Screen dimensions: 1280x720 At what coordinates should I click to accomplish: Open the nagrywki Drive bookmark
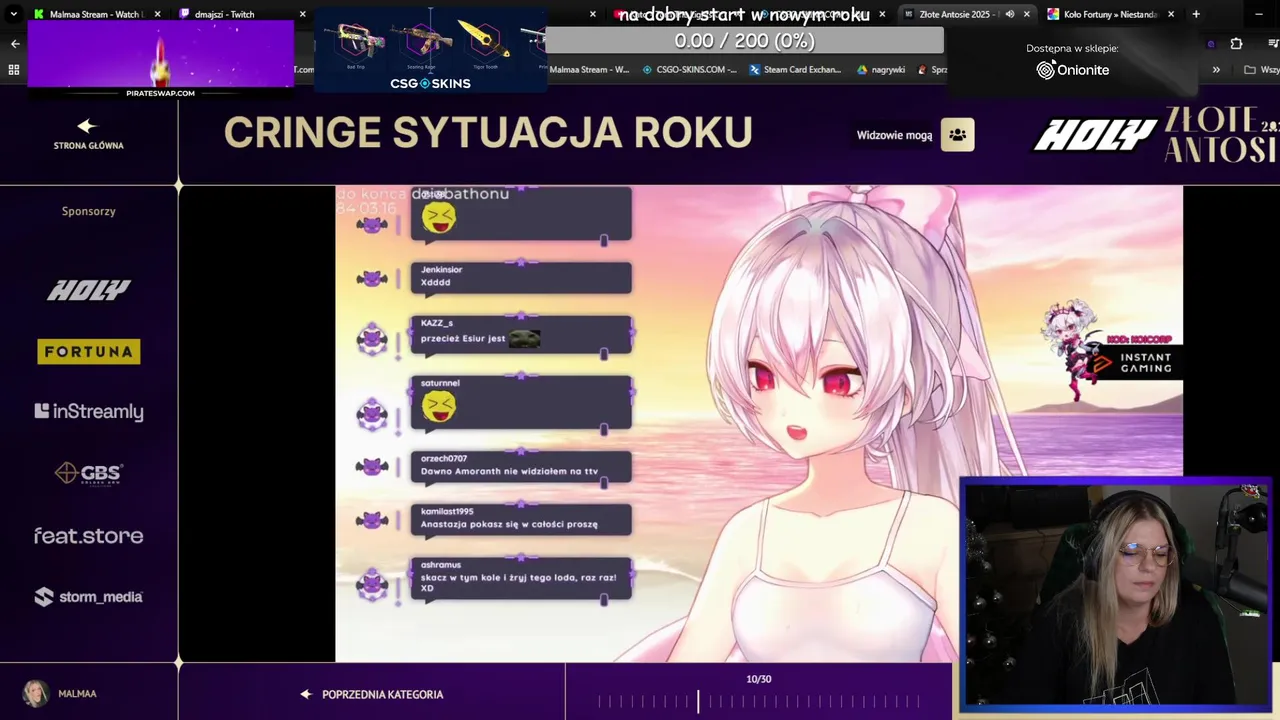coord(881,70)
